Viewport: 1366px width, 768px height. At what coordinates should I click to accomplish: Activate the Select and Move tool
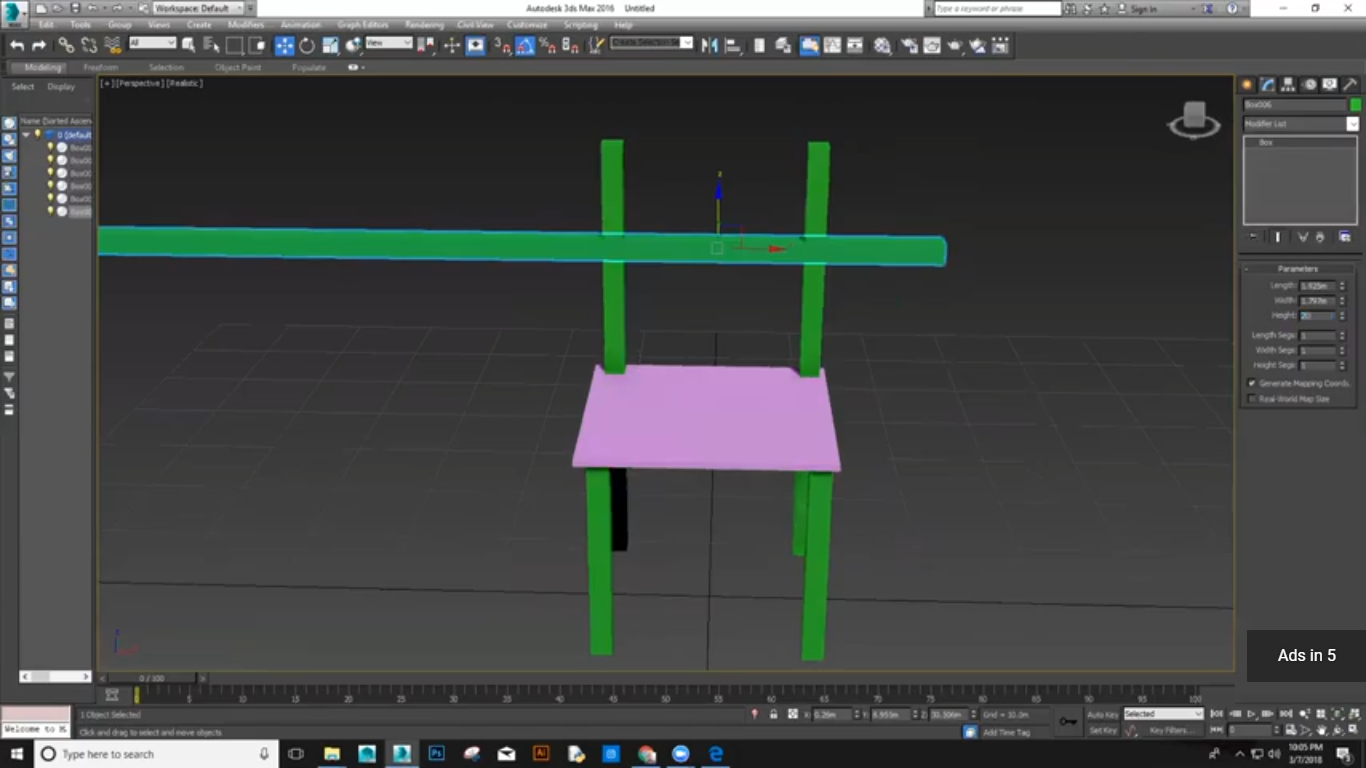[x=284, y=45]
